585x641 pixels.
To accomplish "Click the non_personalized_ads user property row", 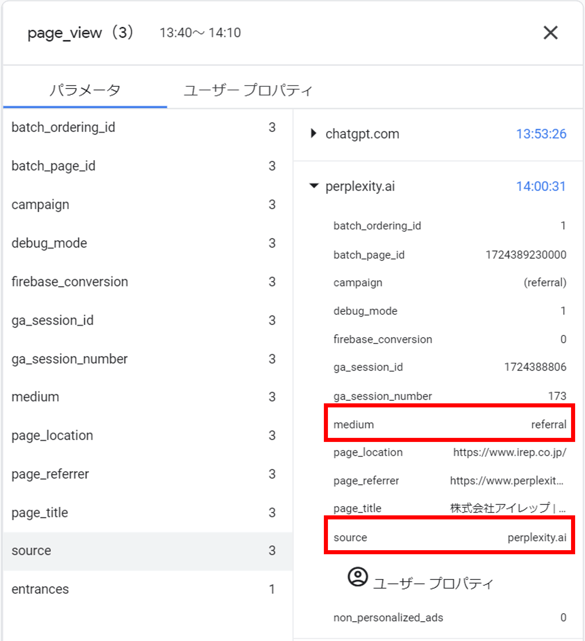I will point(450,617).
